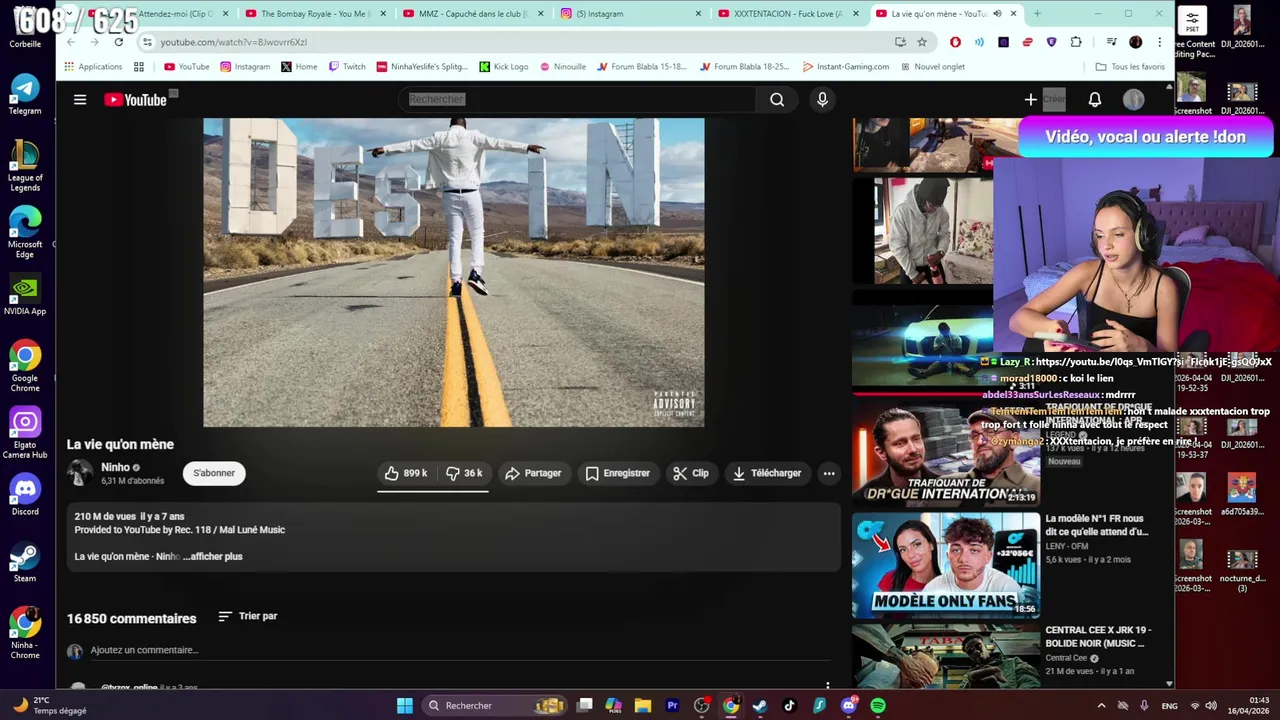Screen dimensions: 1280x720
Task: Click the YouTube search magnifier button
Action: click(777, 99)
